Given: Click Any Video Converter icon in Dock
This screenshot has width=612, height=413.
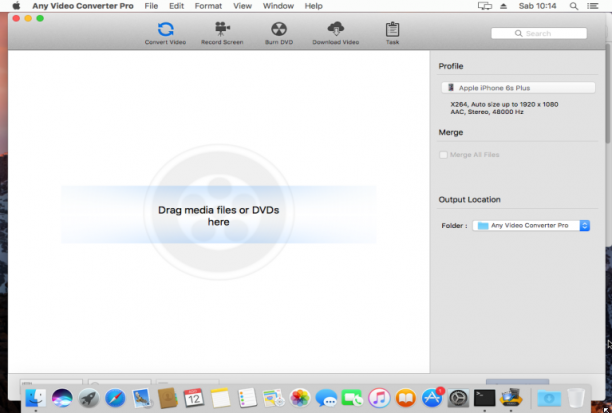Looking at the screenshot, I should click(511, 399).
